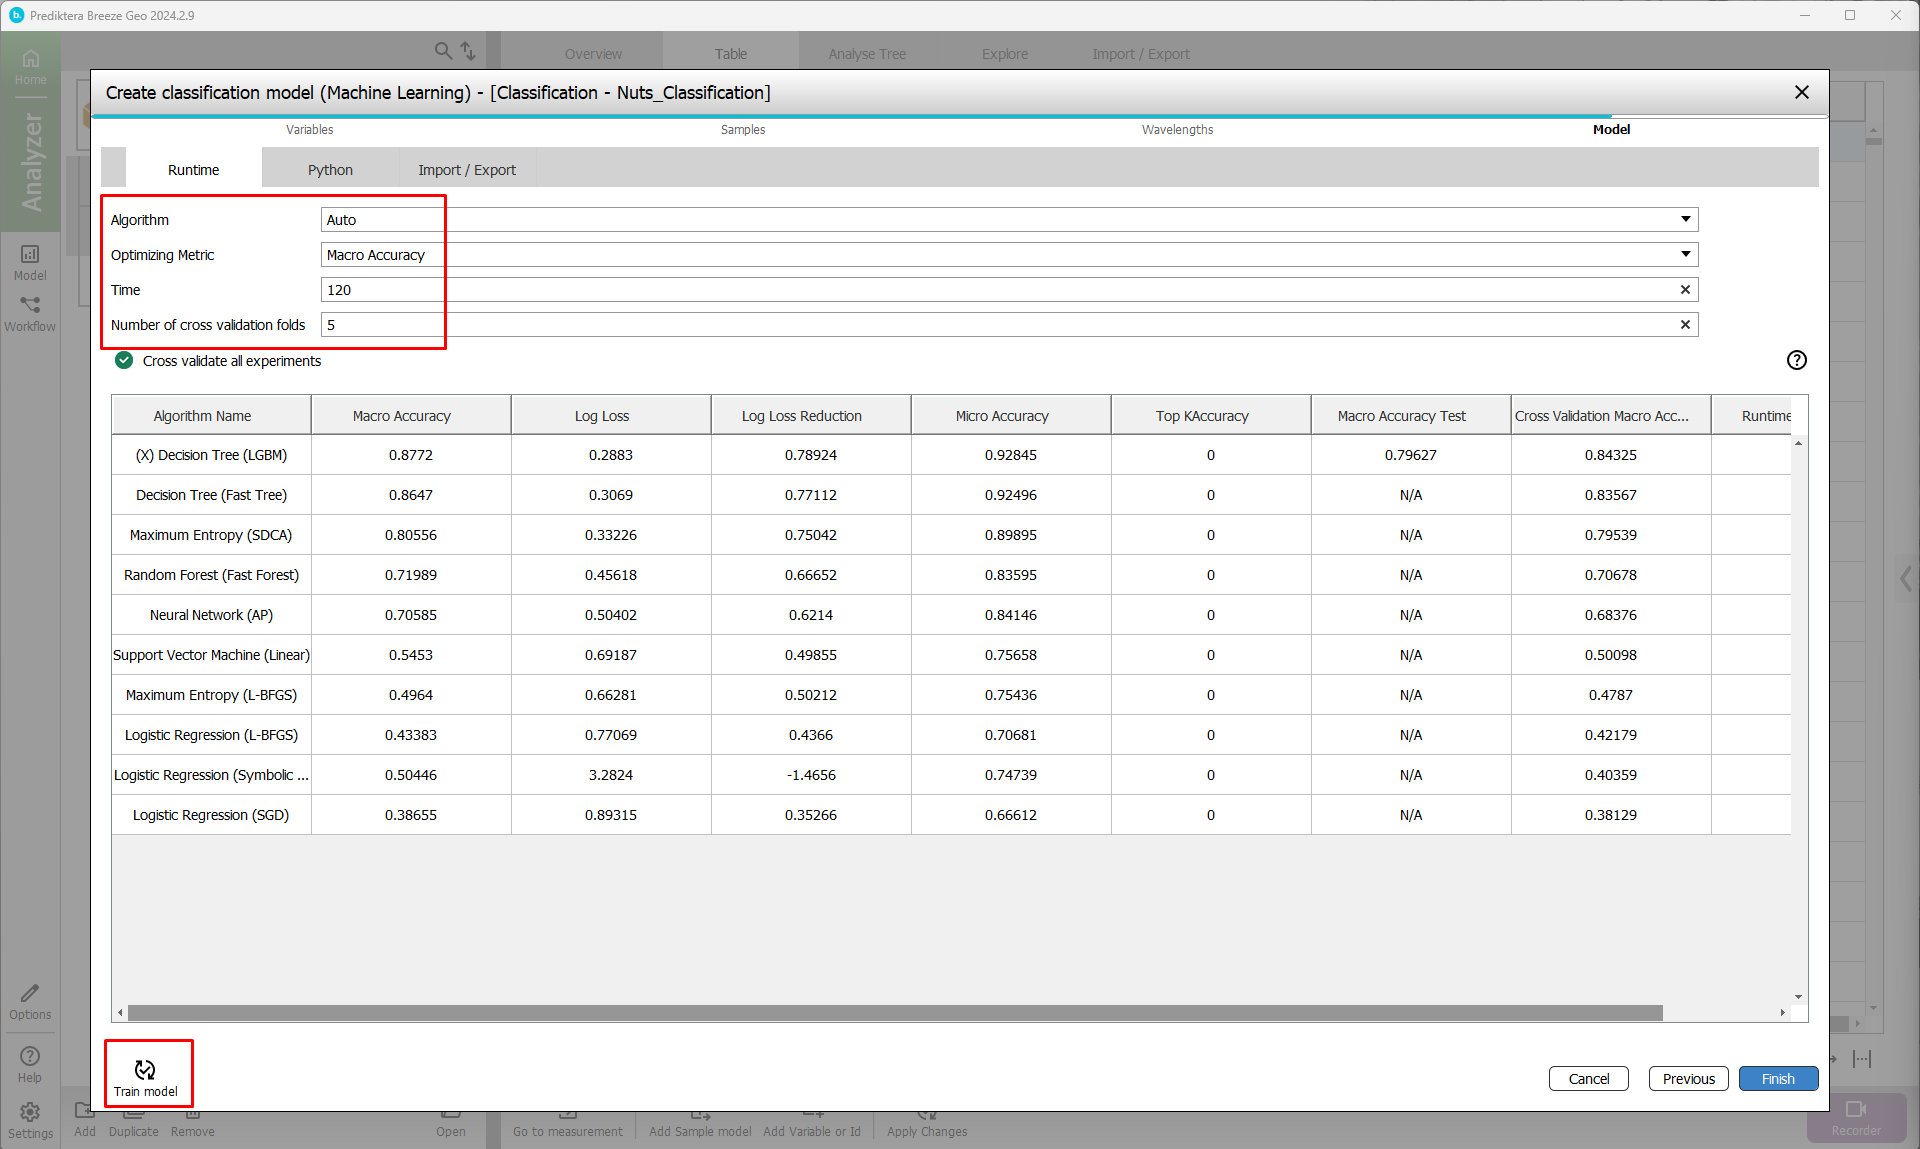This screenshot has height=1149, width=1920.
Task: Sort by Macro Accuracy column header
Action: pyautogui.click(x=401, y=416)
